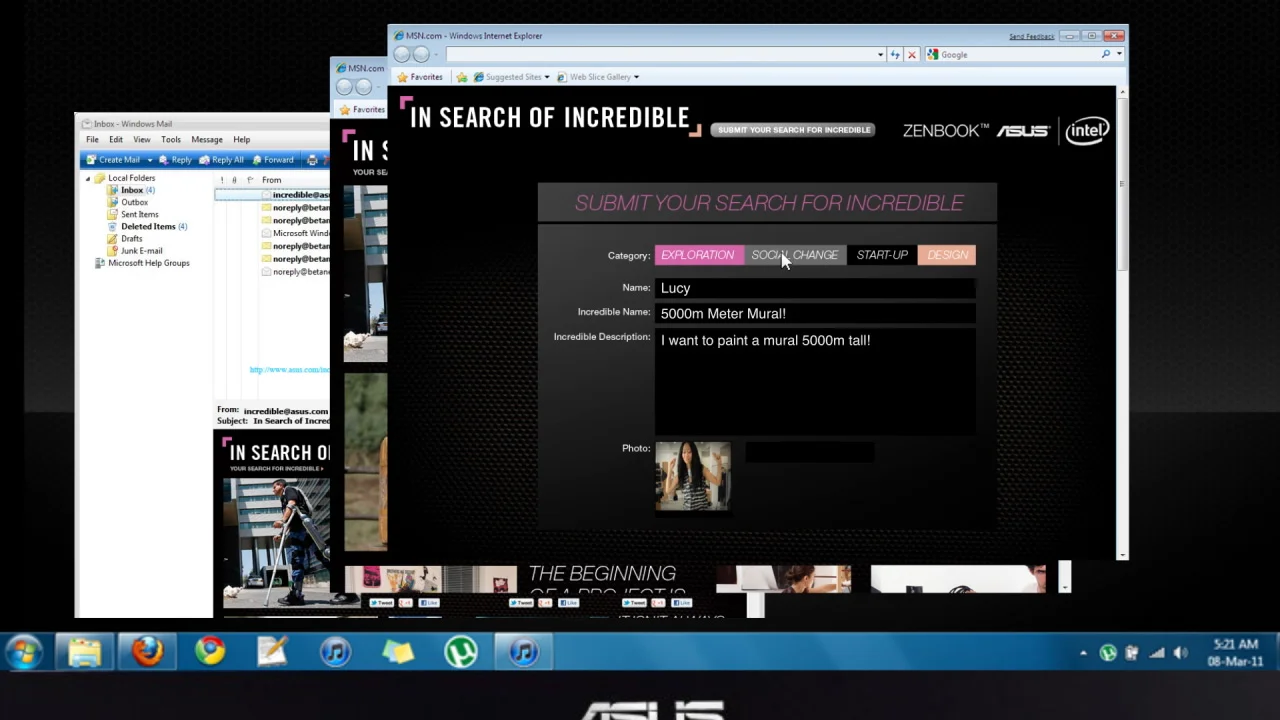Click the volume speaker tray icon
The image size is (1280, 720).
pyautogui.click(x=1180, y=653)
